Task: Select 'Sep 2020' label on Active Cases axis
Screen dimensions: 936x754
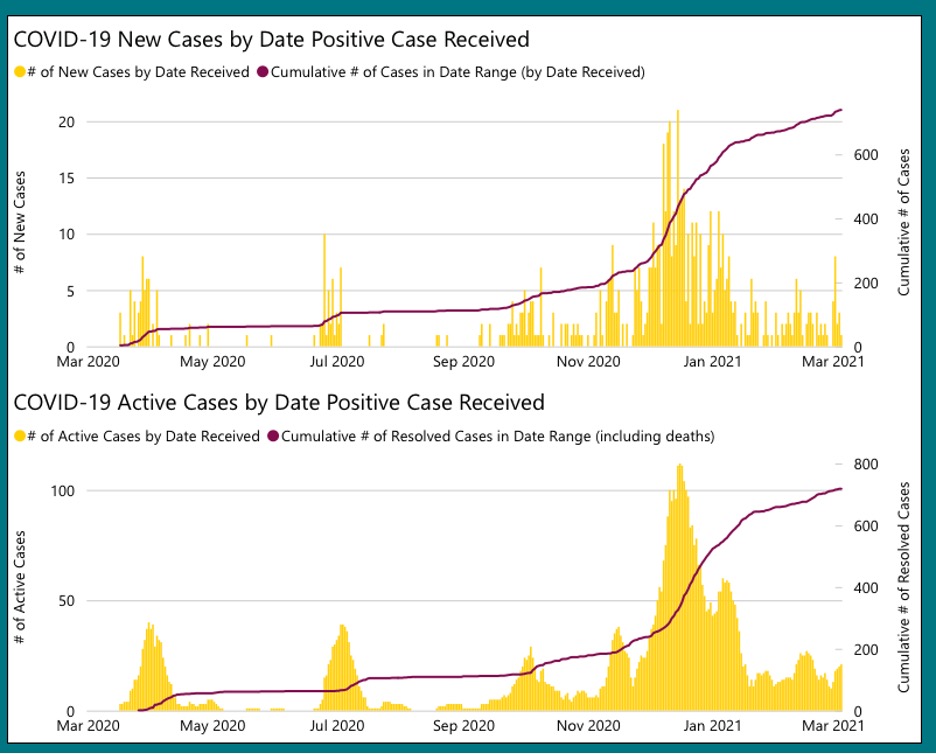Action: coord(468,726)
